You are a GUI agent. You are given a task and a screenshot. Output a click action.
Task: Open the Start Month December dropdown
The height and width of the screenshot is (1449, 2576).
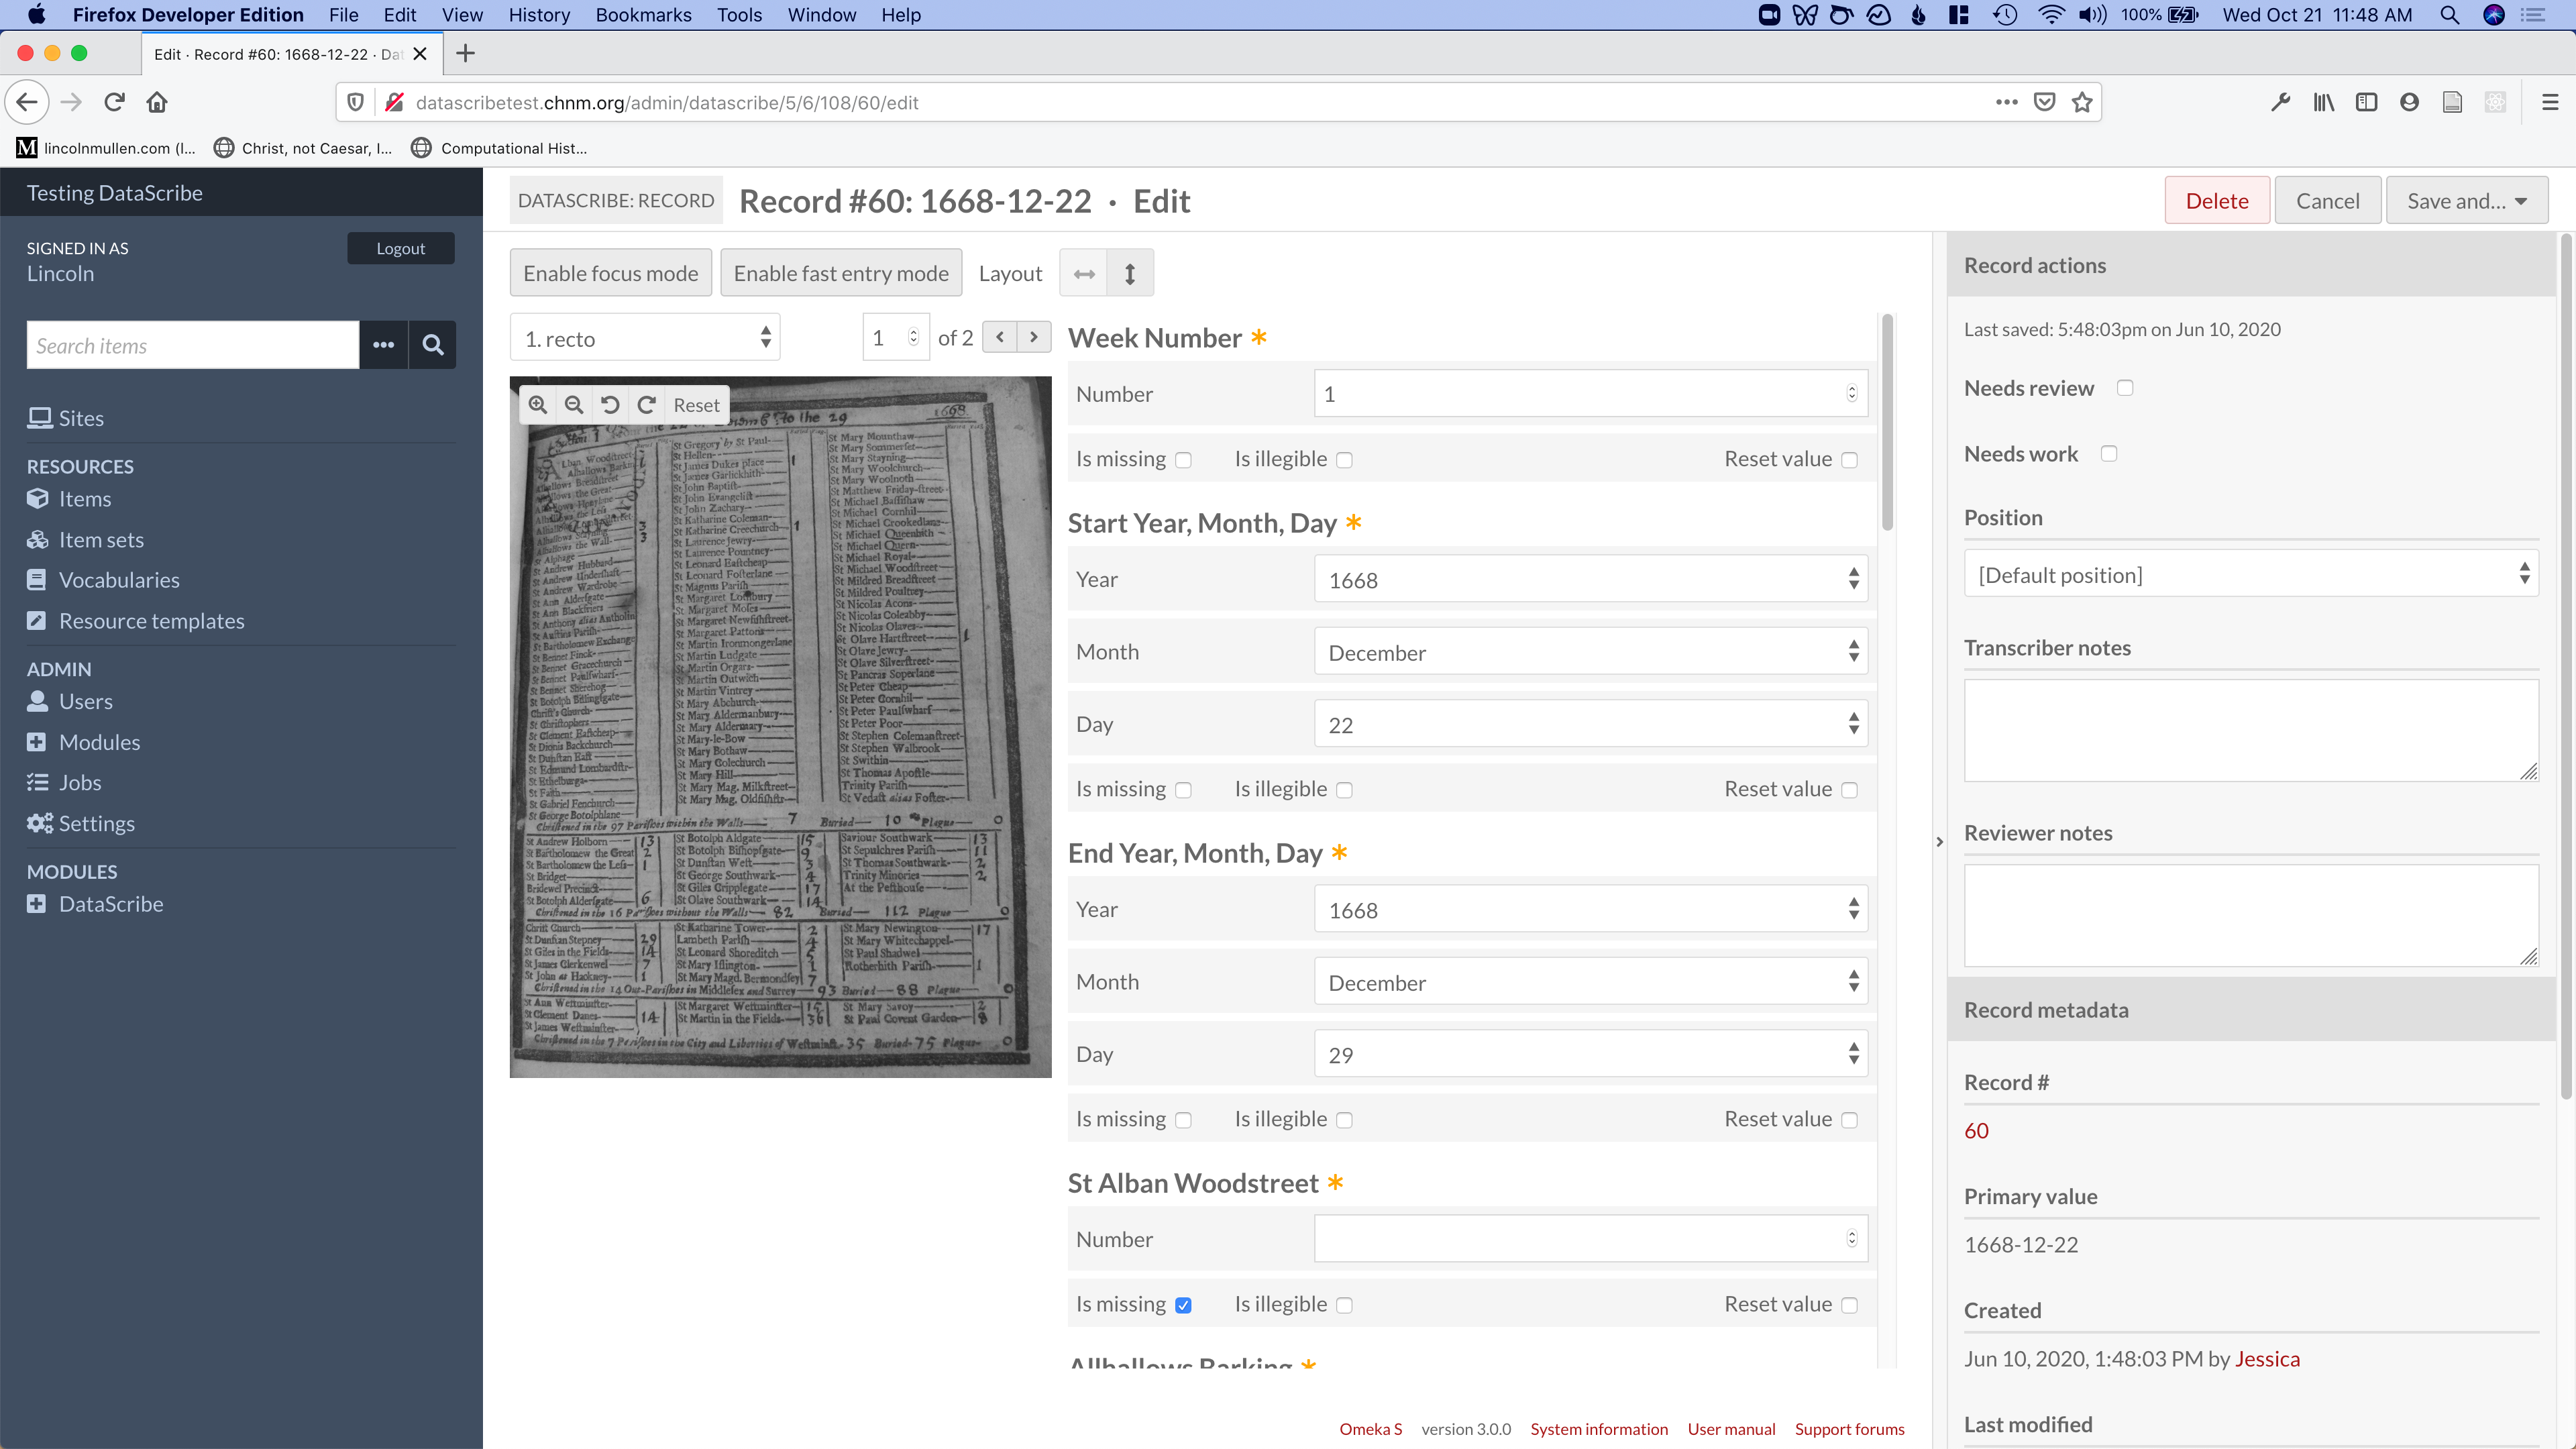(1590, 652)
